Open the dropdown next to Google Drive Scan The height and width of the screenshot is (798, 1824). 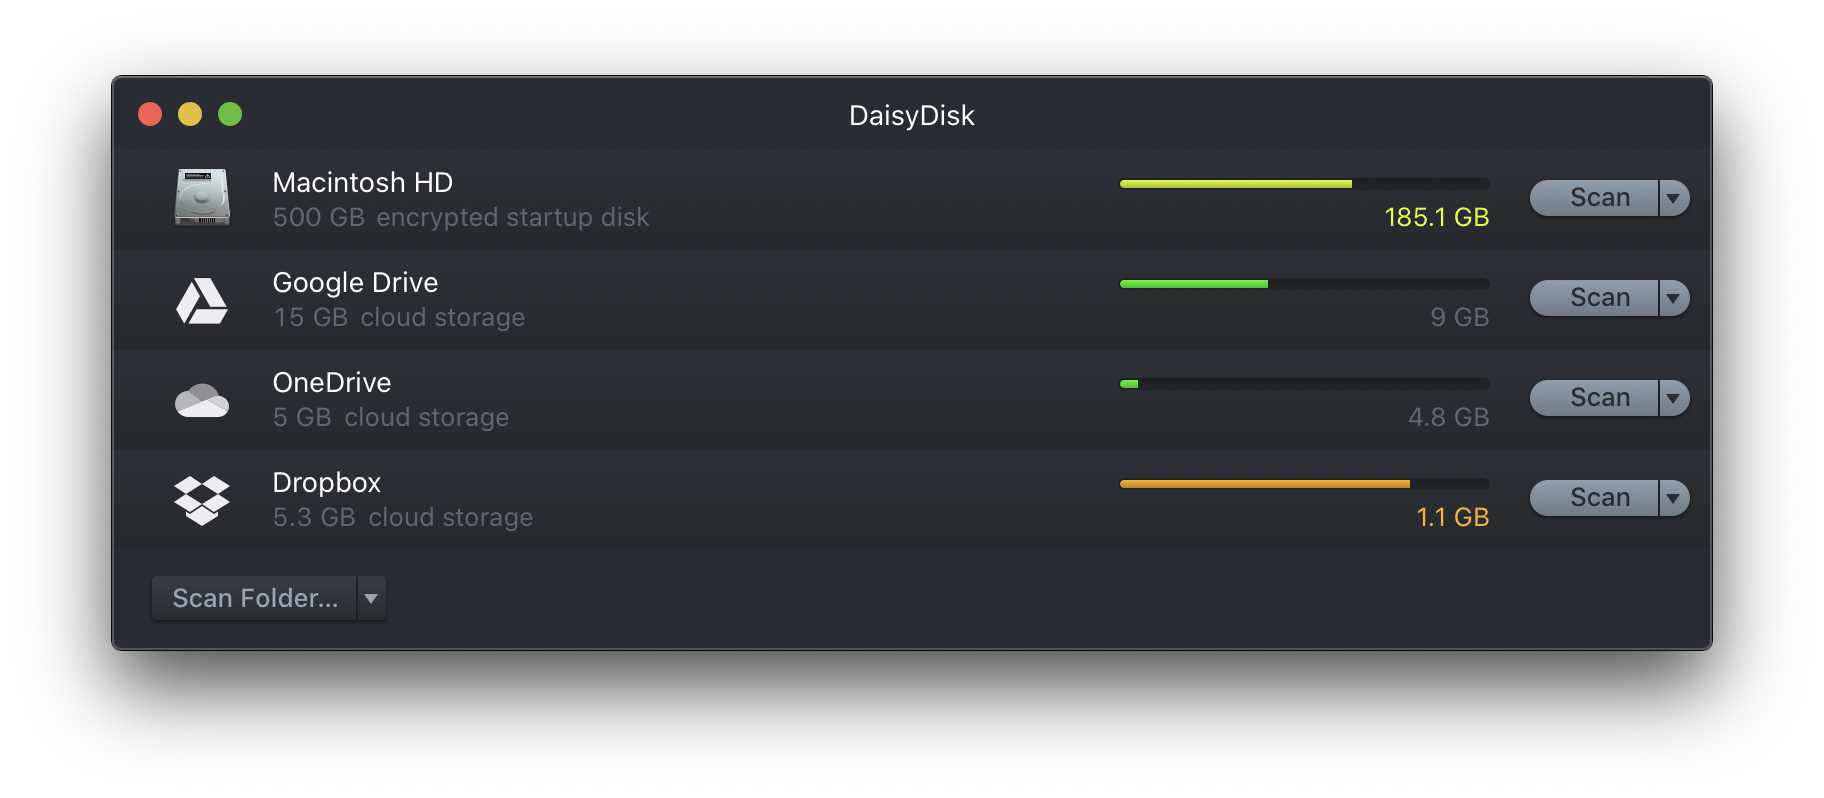pos(1673,297)
